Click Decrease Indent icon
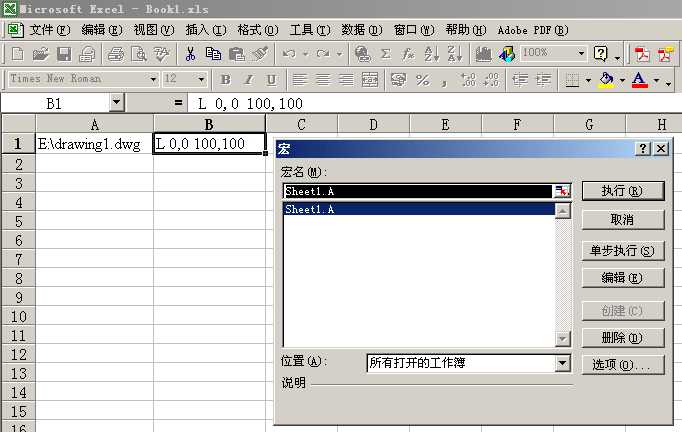Image resolution: width=682 pixels, height=432 pixels. pos(520,80)
